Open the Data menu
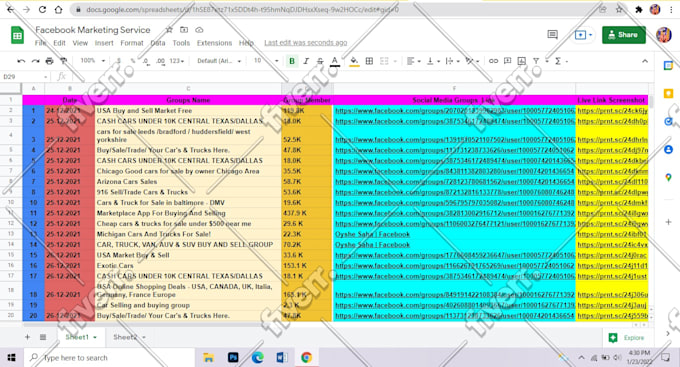680x367 pixels. coord(158,43)
